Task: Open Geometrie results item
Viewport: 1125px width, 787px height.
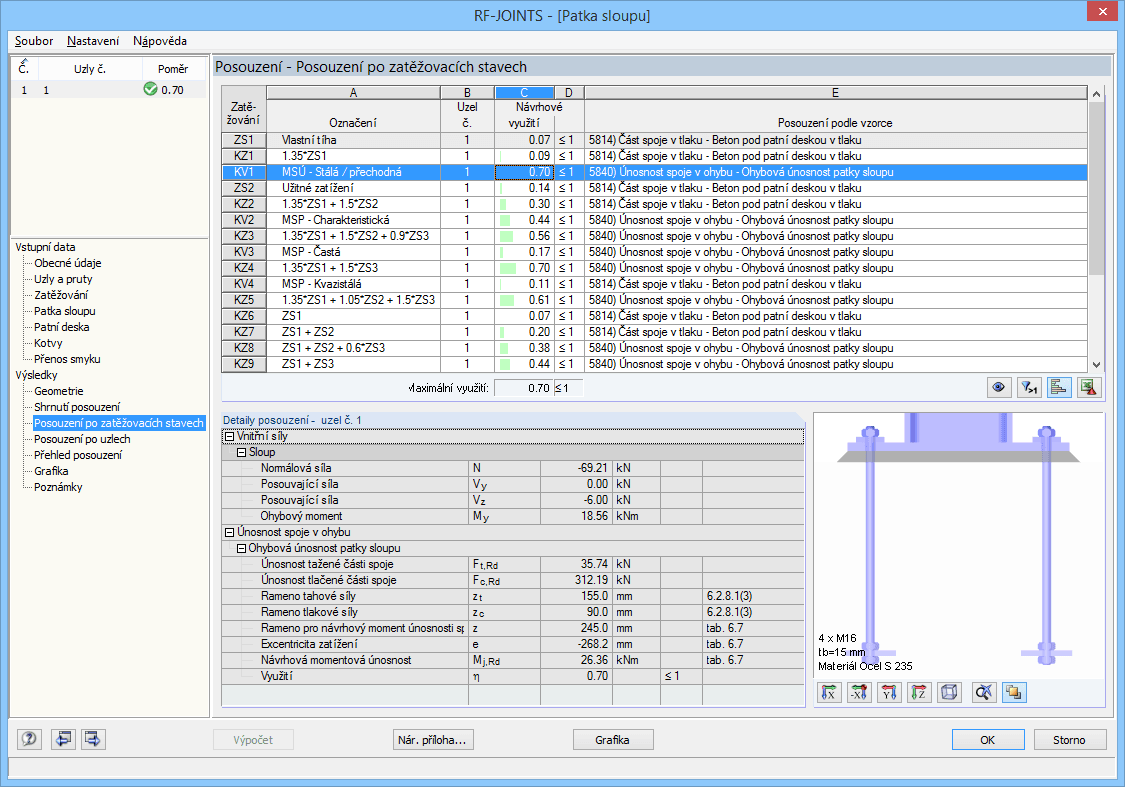Action: point(59,391)
